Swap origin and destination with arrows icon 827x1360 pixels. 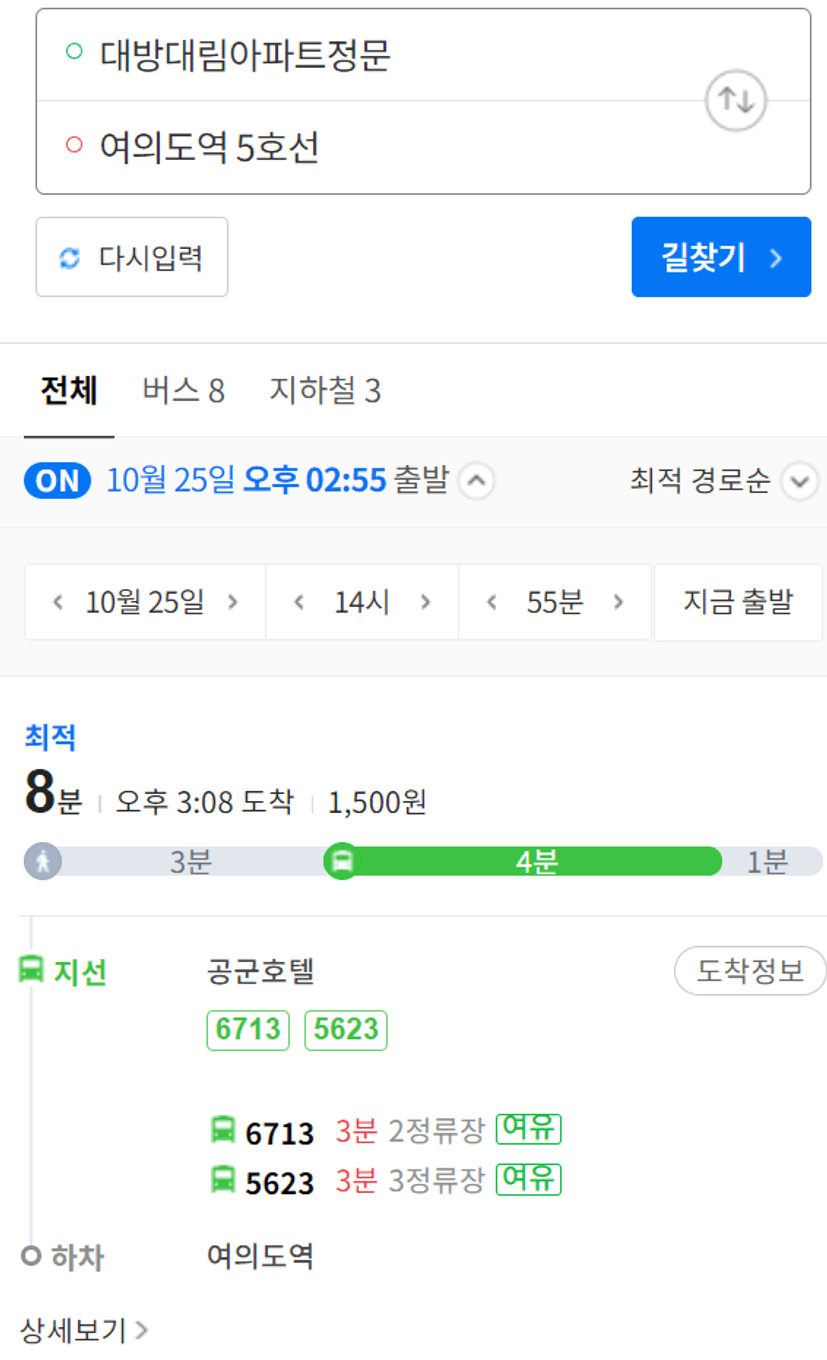736,101
